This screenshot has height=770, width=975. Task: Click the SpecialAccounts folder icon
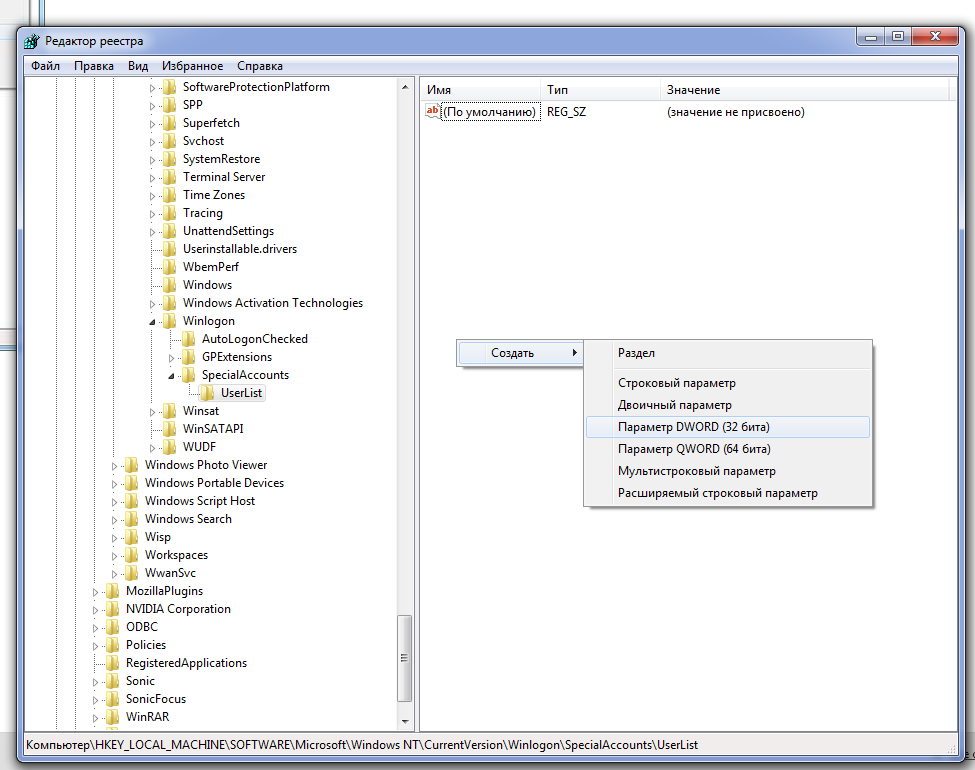(188, 375)
